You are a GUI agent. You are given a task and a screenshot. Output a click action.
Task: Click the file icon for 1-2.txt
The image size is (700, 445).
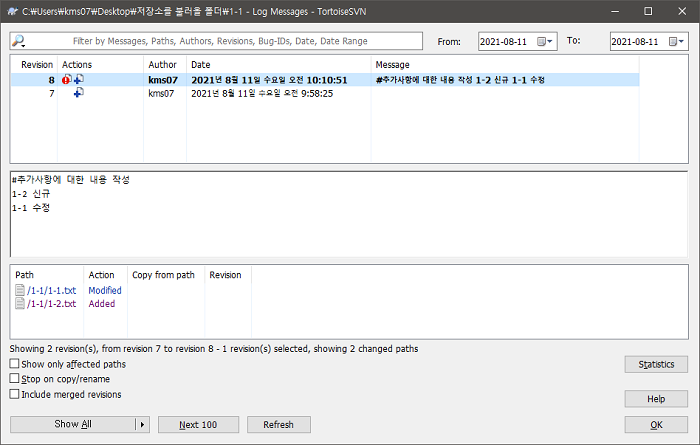[21, 303]
